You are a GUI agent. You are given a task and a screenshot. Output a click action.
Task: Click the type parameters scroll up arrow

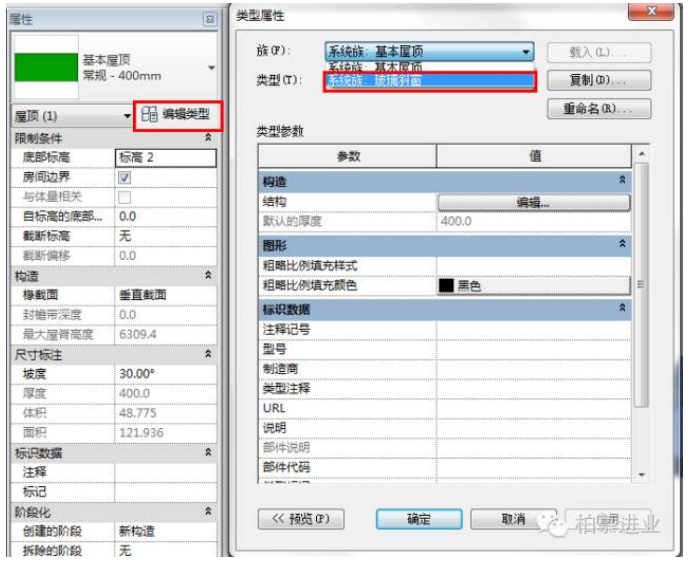(641, 153)
